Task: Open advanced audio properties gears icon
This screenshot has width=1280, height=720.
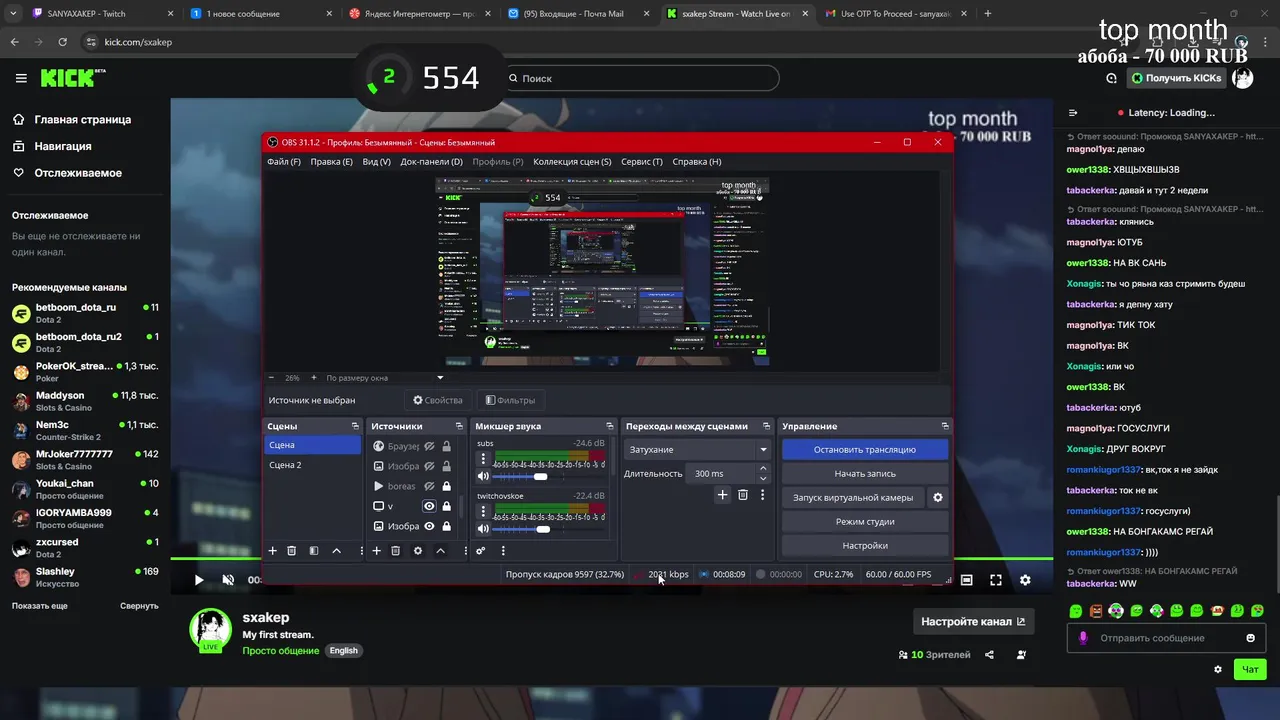Action: tap(481, 550)
